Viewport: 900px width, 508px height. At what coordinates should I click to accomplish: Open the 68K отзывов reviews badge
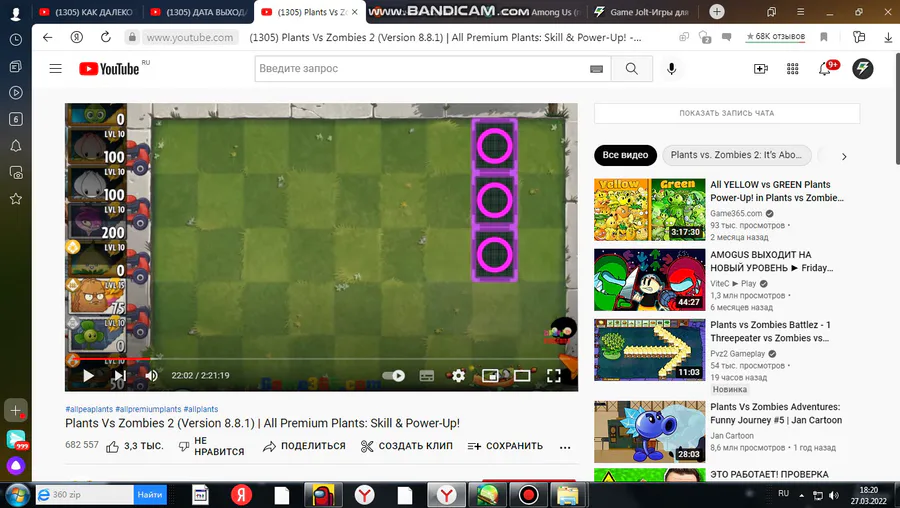(x=775, y=36)
